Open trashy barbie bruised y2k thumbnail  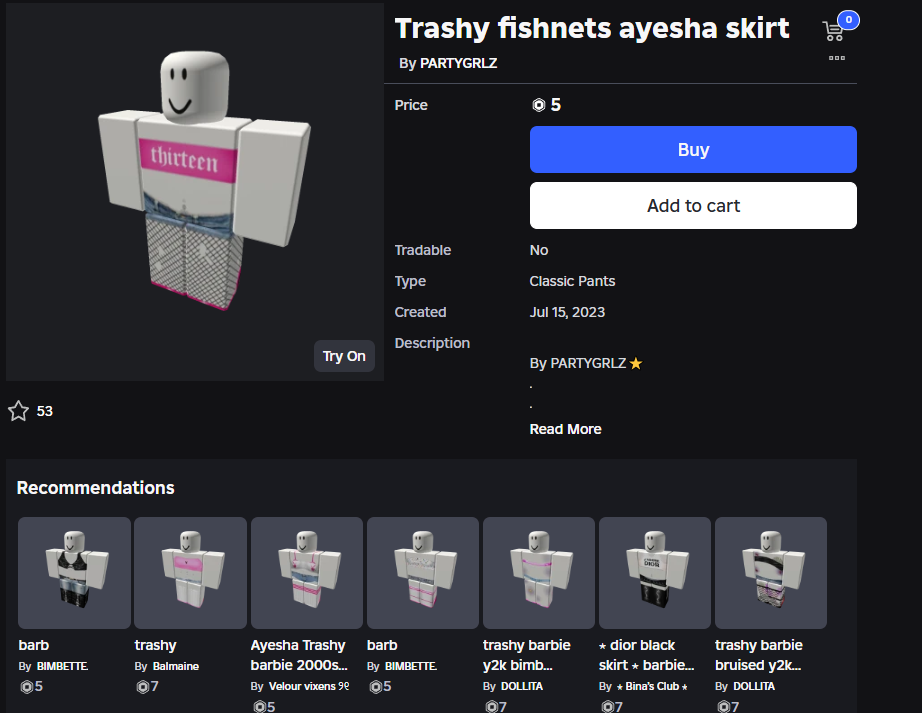(x=770, y=573)
